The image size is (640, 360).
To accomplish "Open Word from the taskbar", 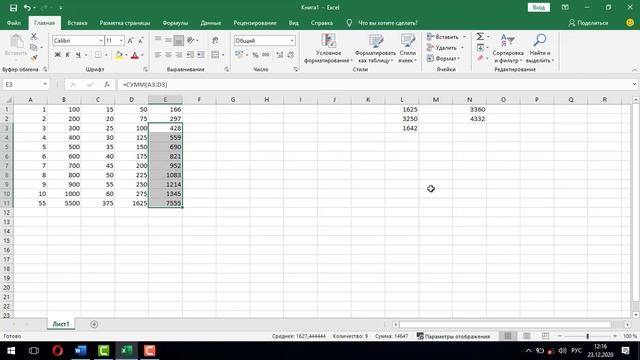I will tap(80, 351).
